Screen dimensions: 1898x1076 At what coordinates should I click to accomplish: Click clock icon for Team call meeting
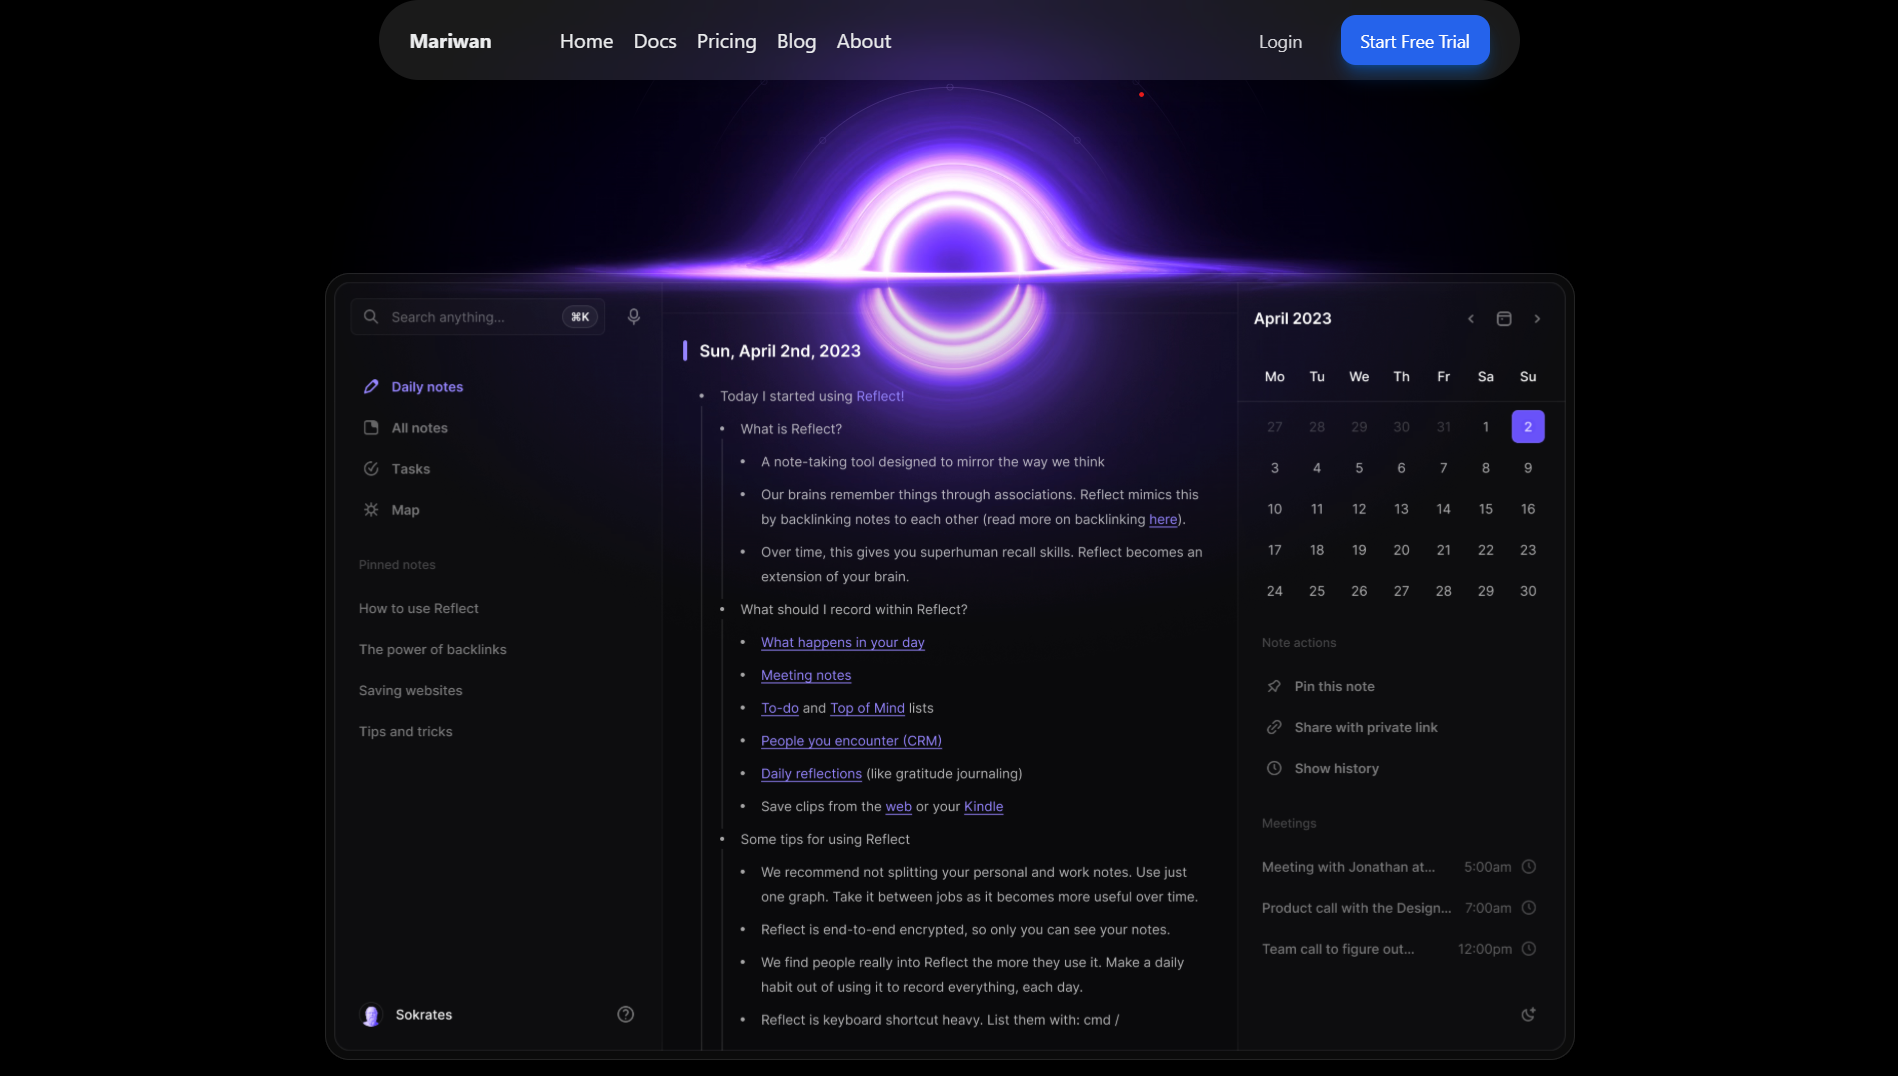pyautogui.click(x=1529, y=949)
